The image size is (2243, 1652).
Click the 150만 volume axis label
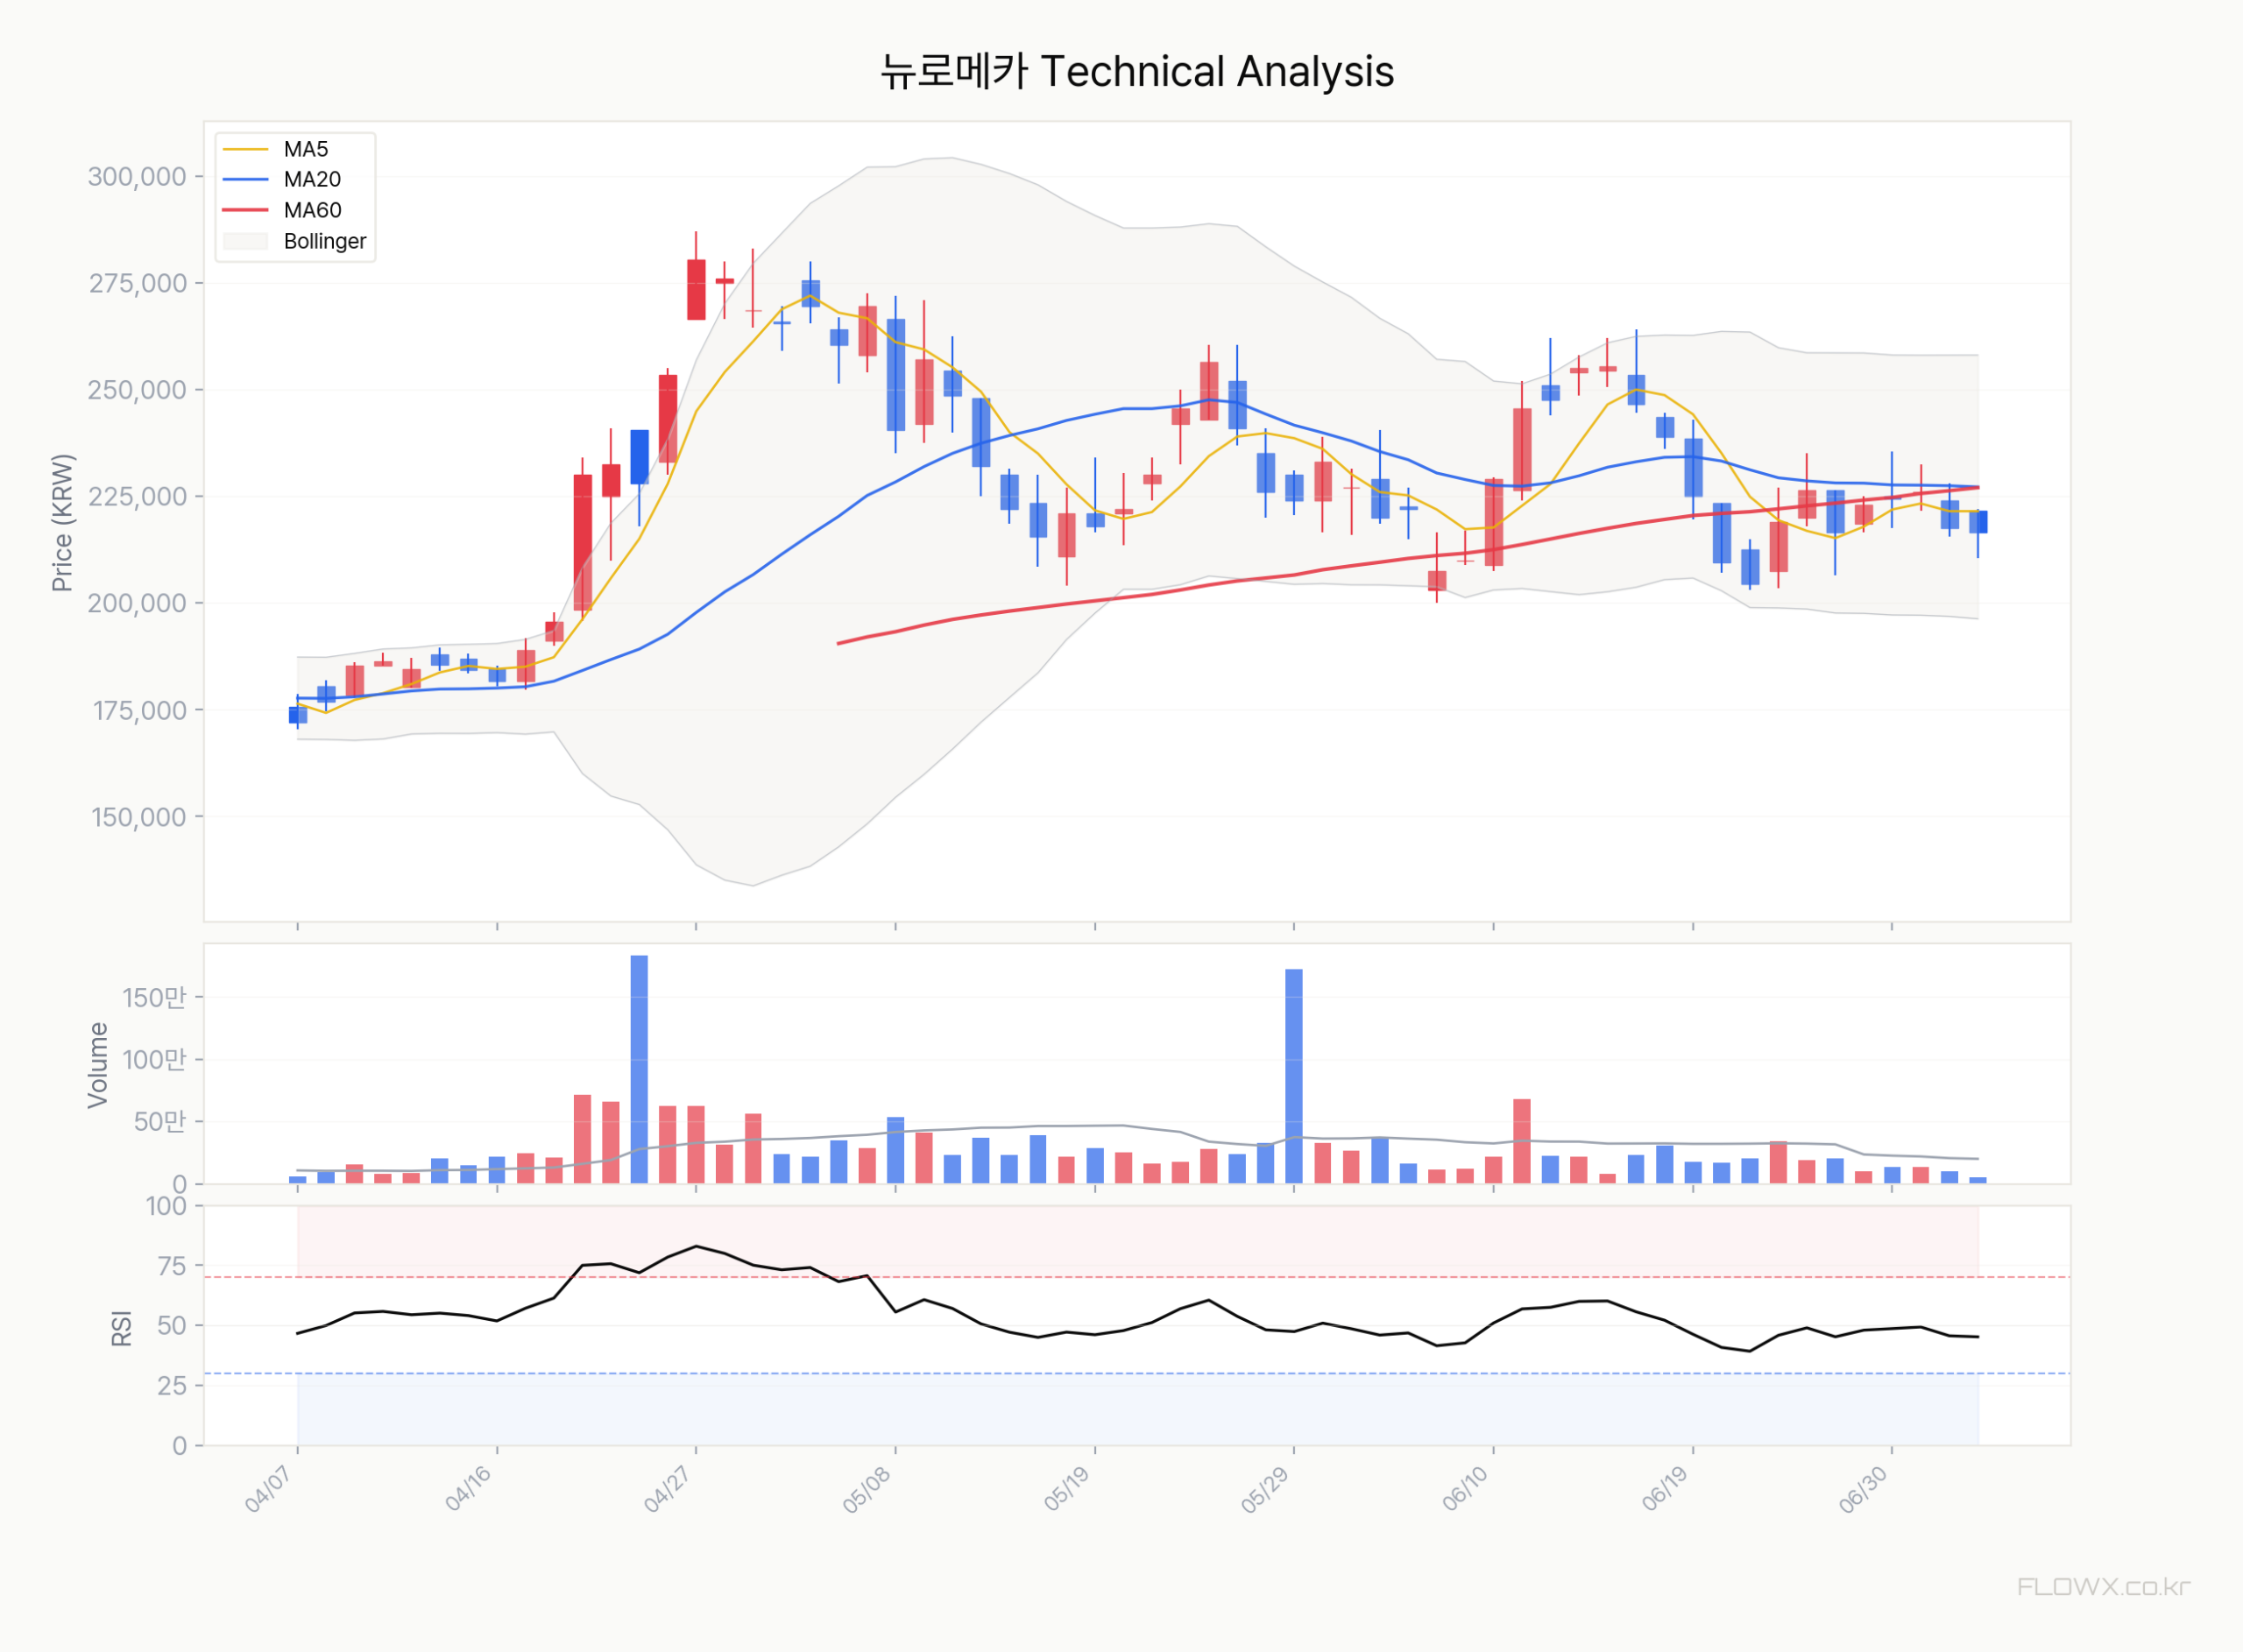tap(155, 998)
